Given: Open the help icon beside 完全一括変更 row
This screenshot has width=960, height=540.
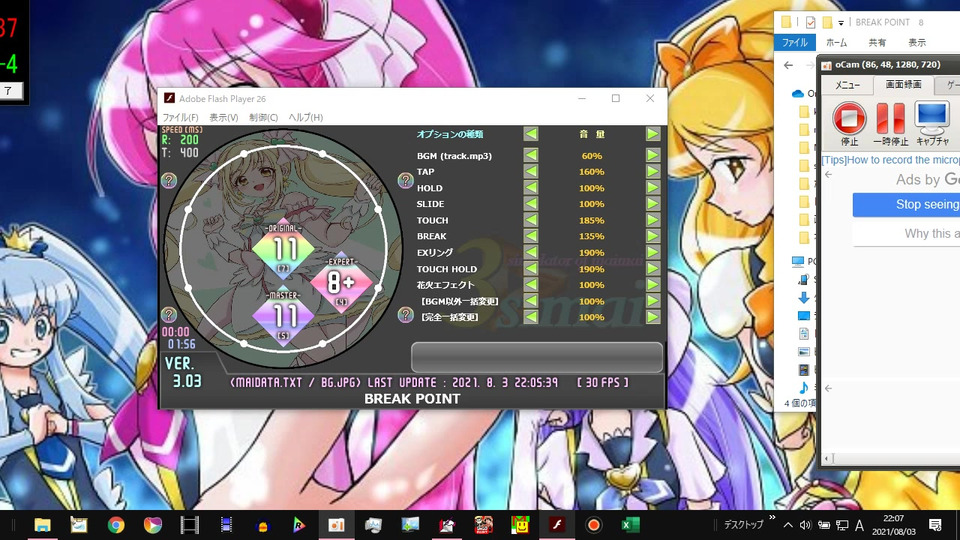Looking at the screenshot, I should (405, 315).
